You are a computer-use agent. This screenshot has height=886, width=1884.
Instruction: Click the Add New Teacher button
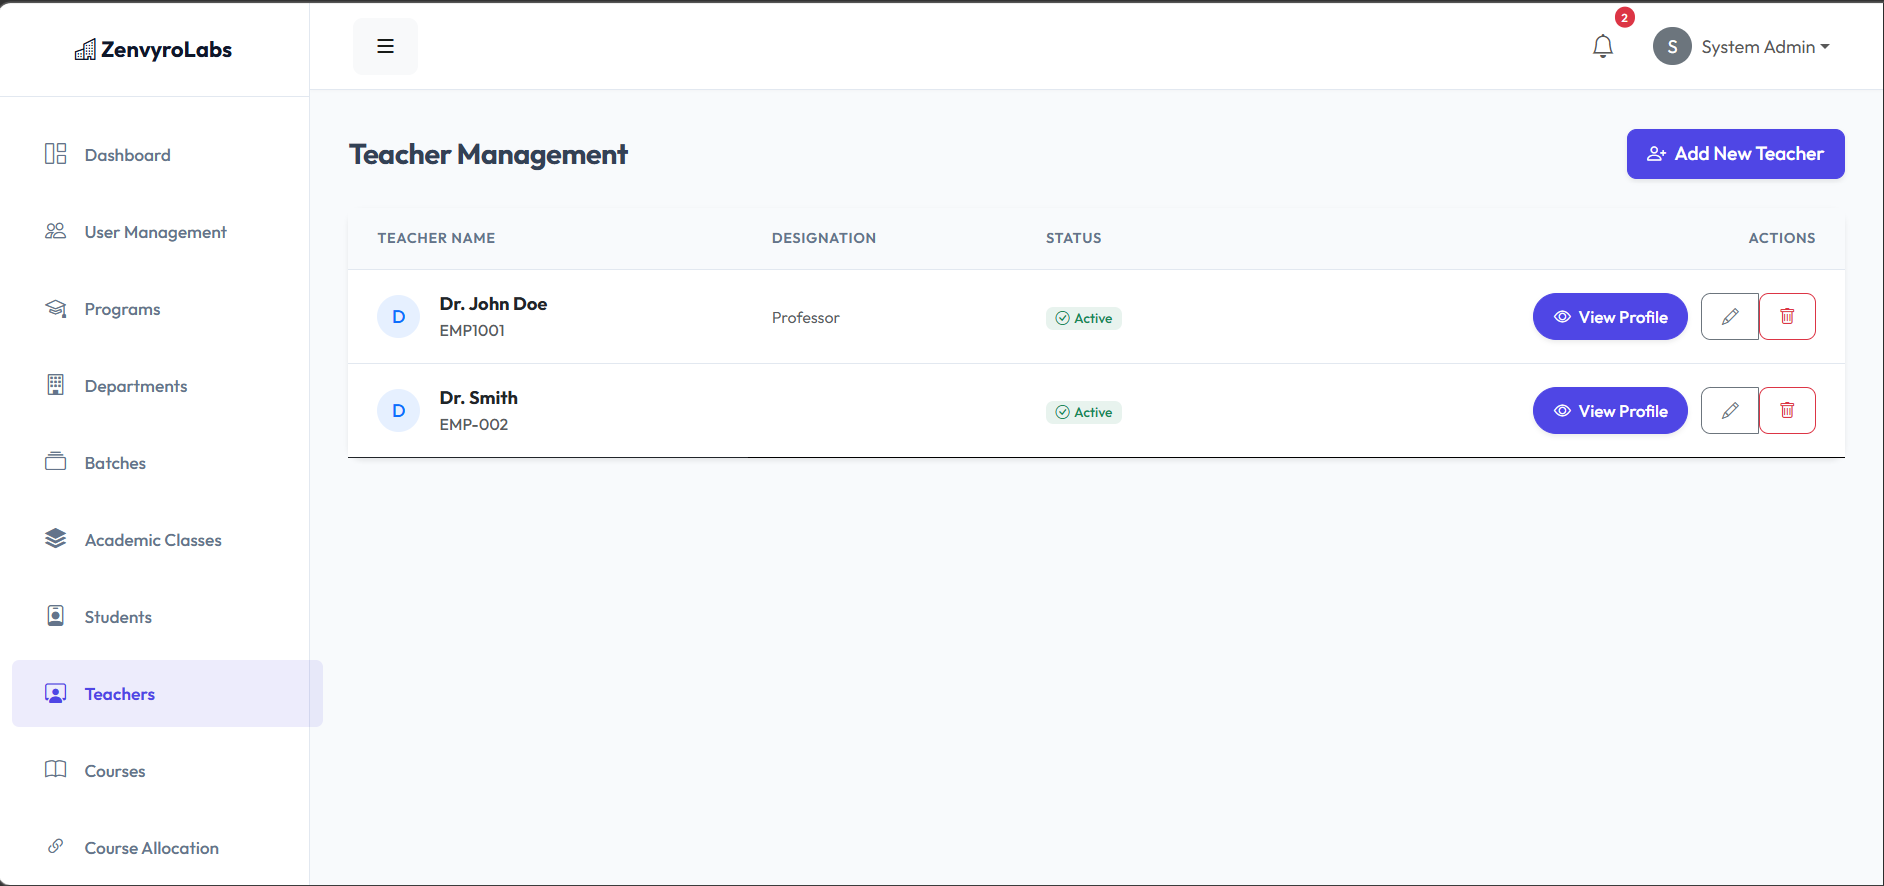point(1735,154)
